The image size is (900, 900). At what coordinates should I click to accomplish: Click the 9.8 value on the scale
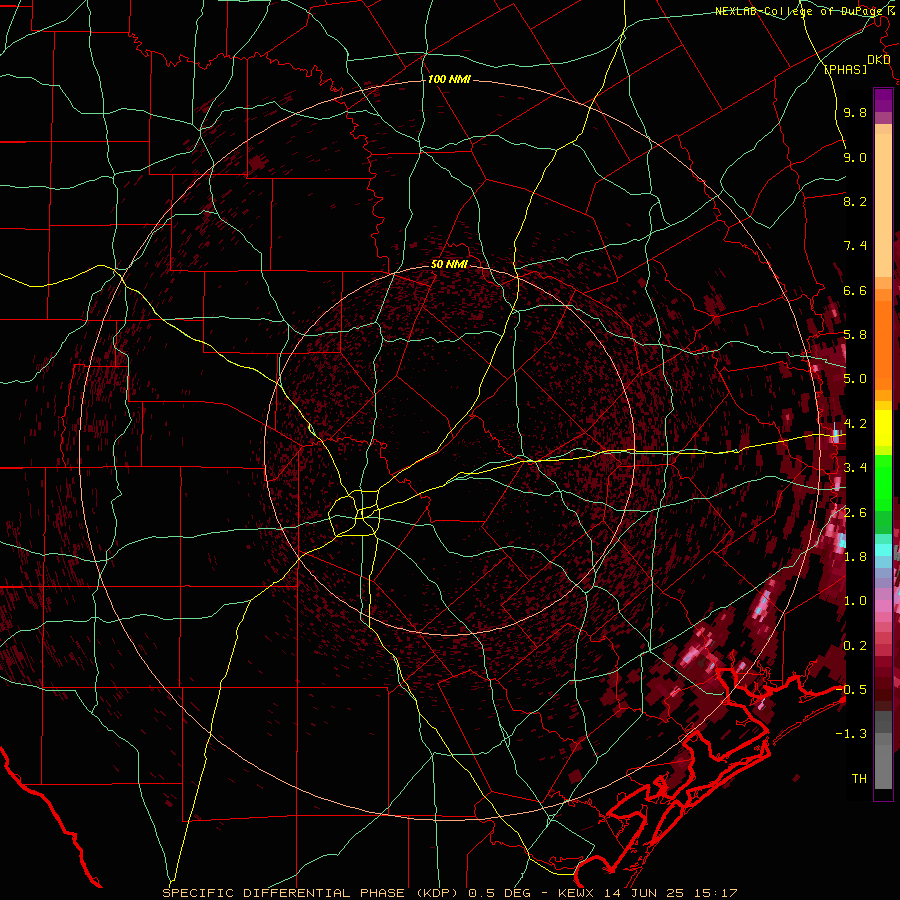point(855,112)
